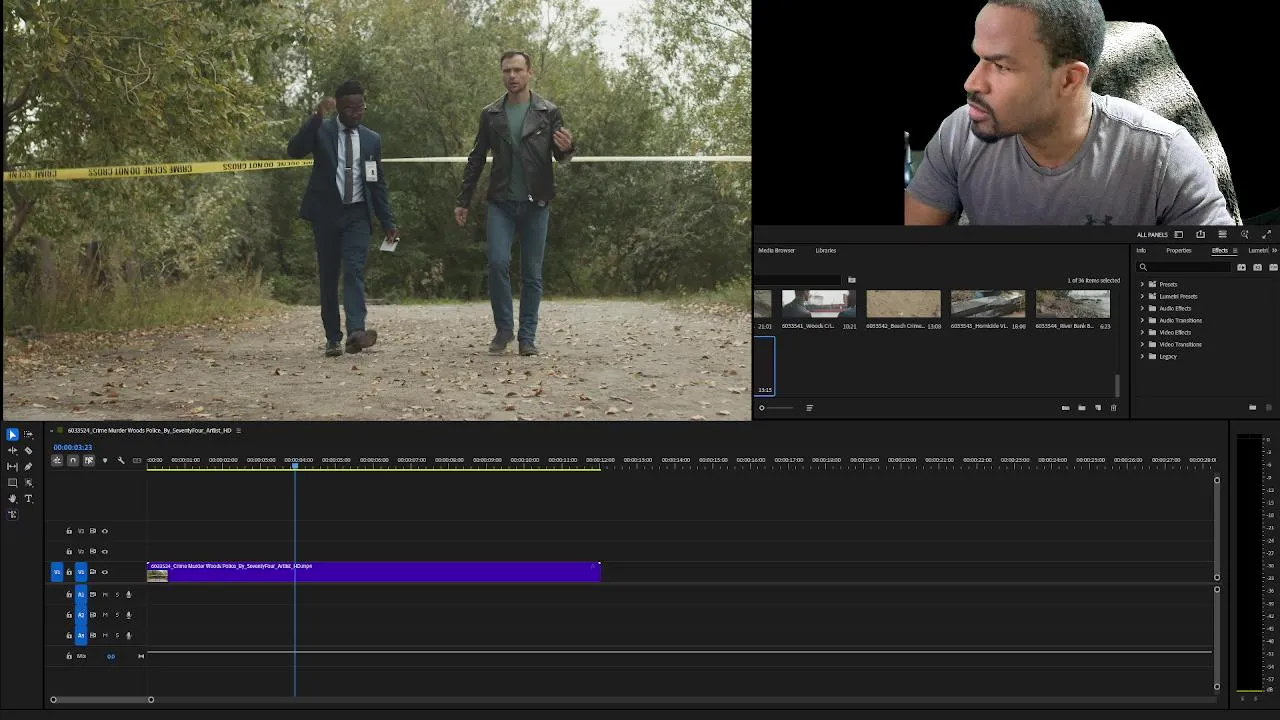
Task: Open the Effects panel hamburger menu
Action: [x=1235, y=250]
